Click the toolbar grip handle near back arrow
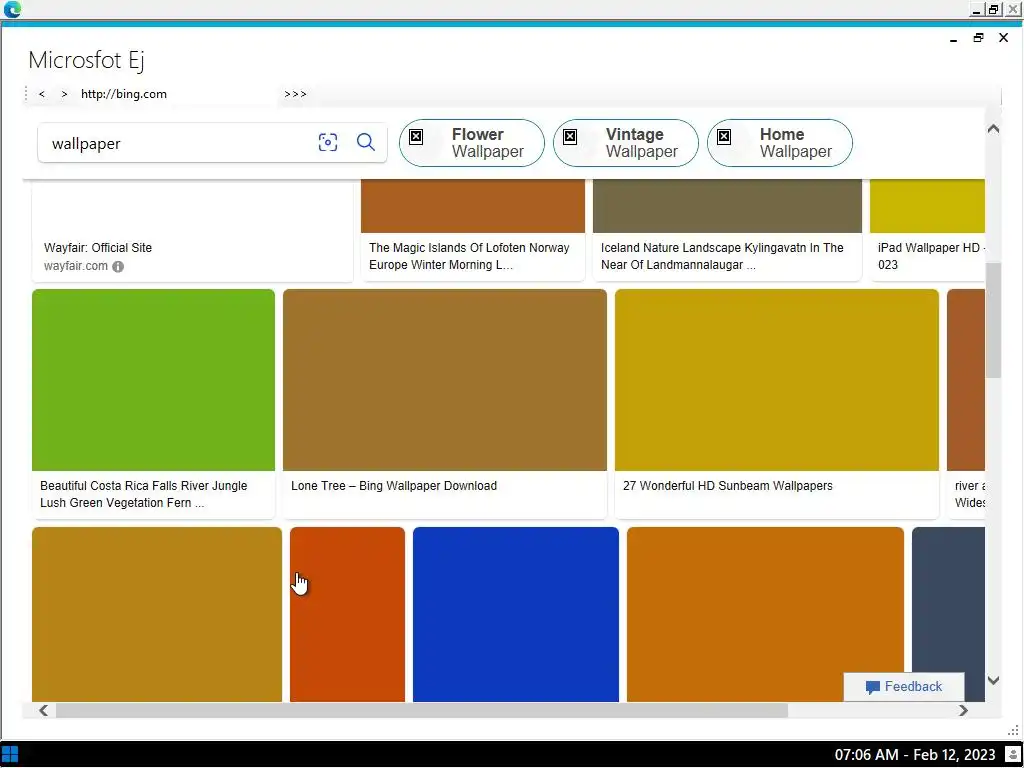The height and width of the screenshot is (768, 1024). 26,94
